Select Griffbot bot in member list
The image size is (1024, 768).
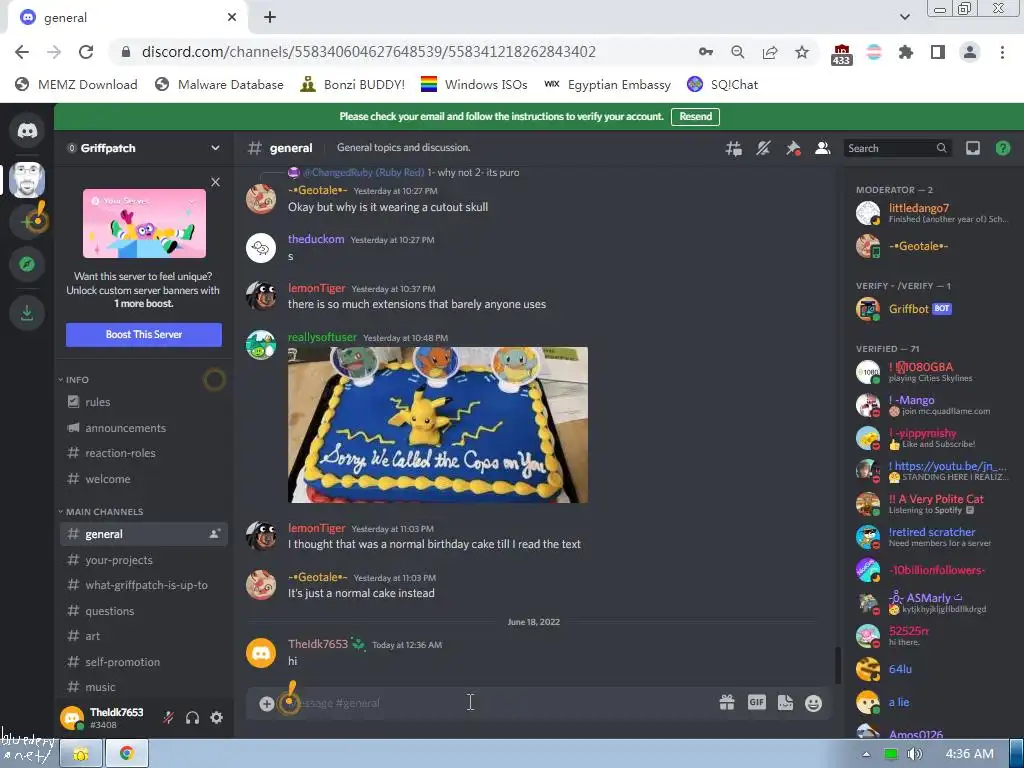point(933,309)
